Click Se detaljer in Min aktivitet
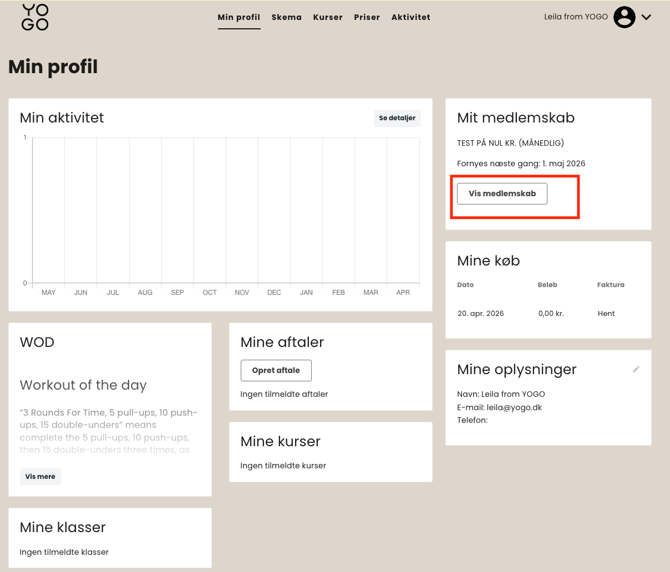The image size is (670, 572). pos(397,118)
